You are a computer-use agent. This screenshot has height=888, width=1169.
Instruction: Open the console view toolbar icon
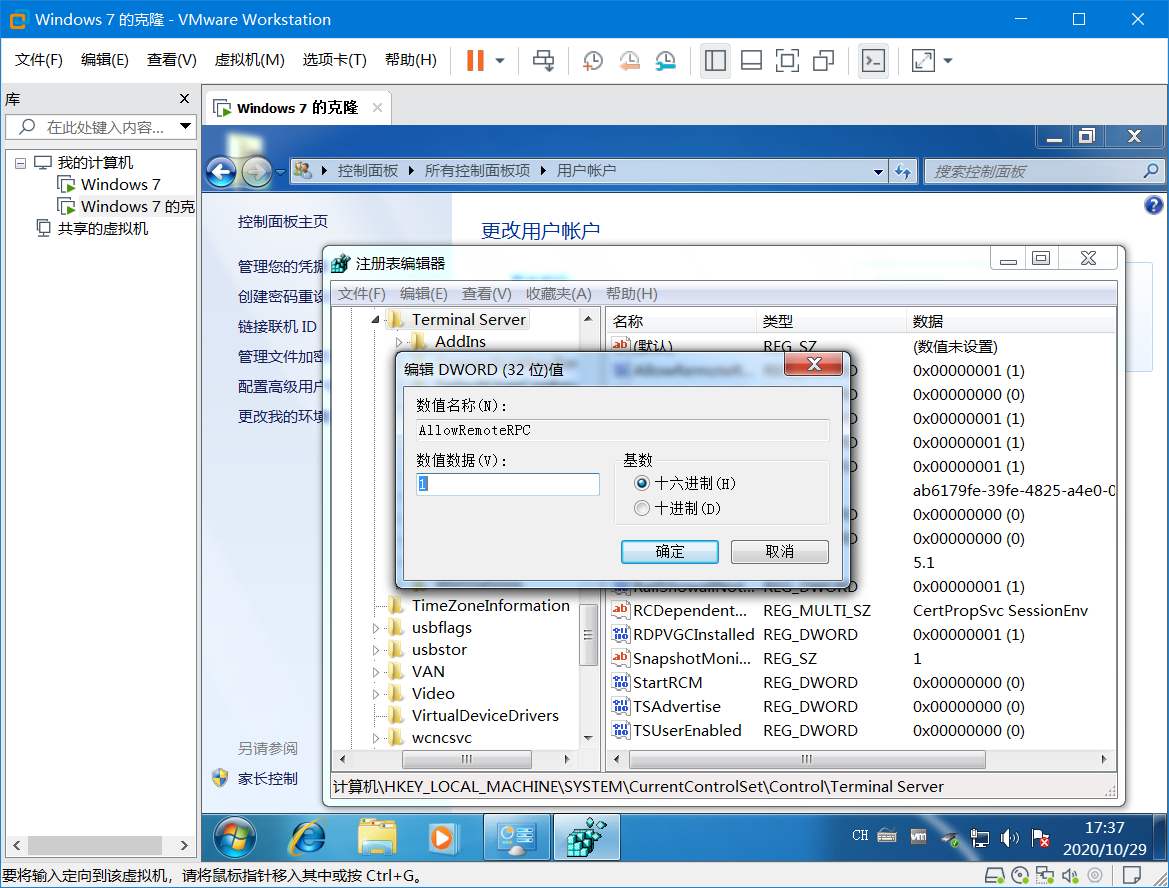(873, 60)
